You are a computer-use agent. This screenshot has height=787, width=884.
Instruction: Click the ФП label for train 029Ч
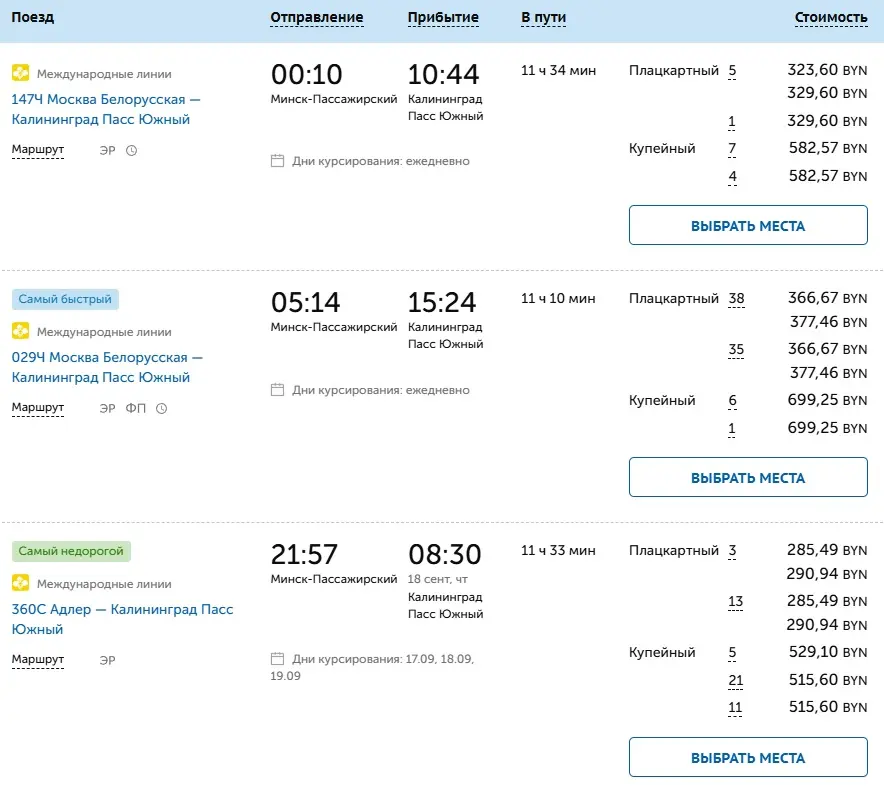click(x=135, y=409)
